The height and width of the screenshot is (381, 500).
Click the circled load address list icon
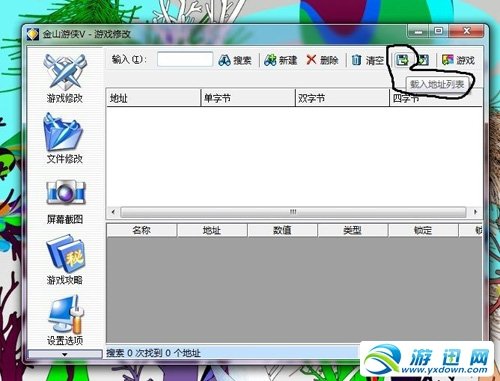pos(402,60)
